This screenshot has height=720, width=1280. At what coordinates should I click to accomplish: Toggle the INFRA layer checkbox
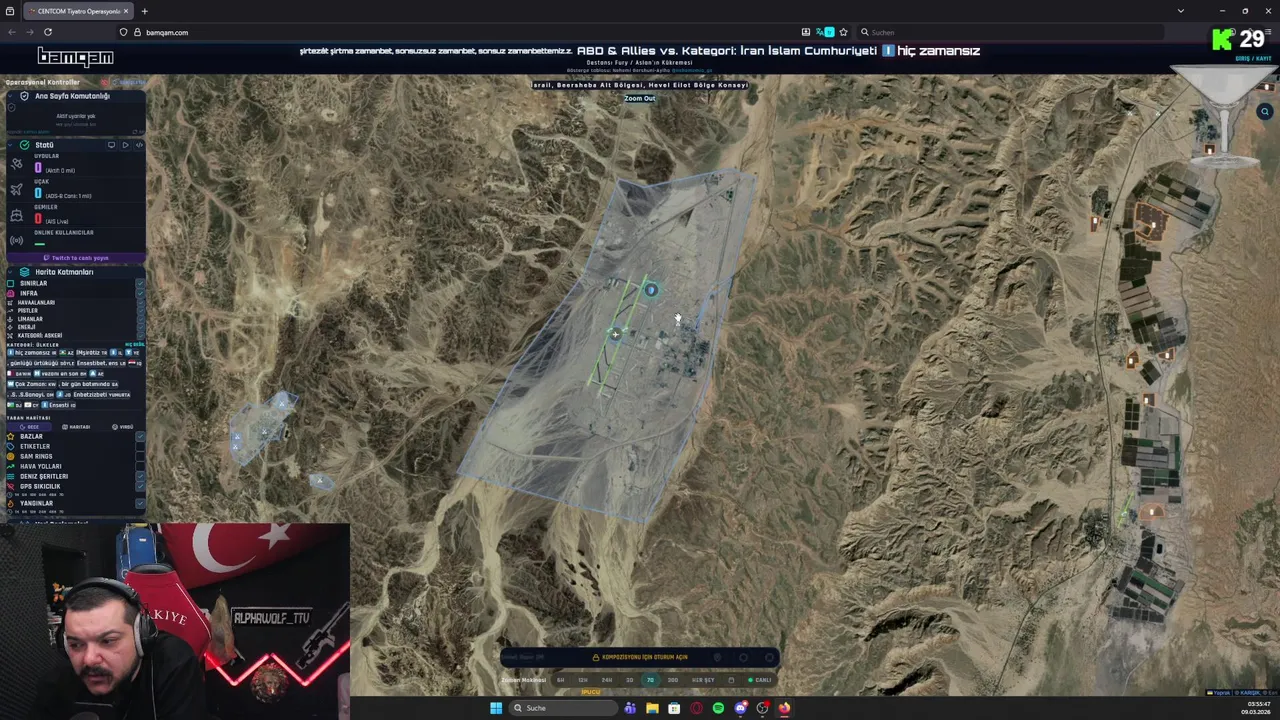point(140,293)
